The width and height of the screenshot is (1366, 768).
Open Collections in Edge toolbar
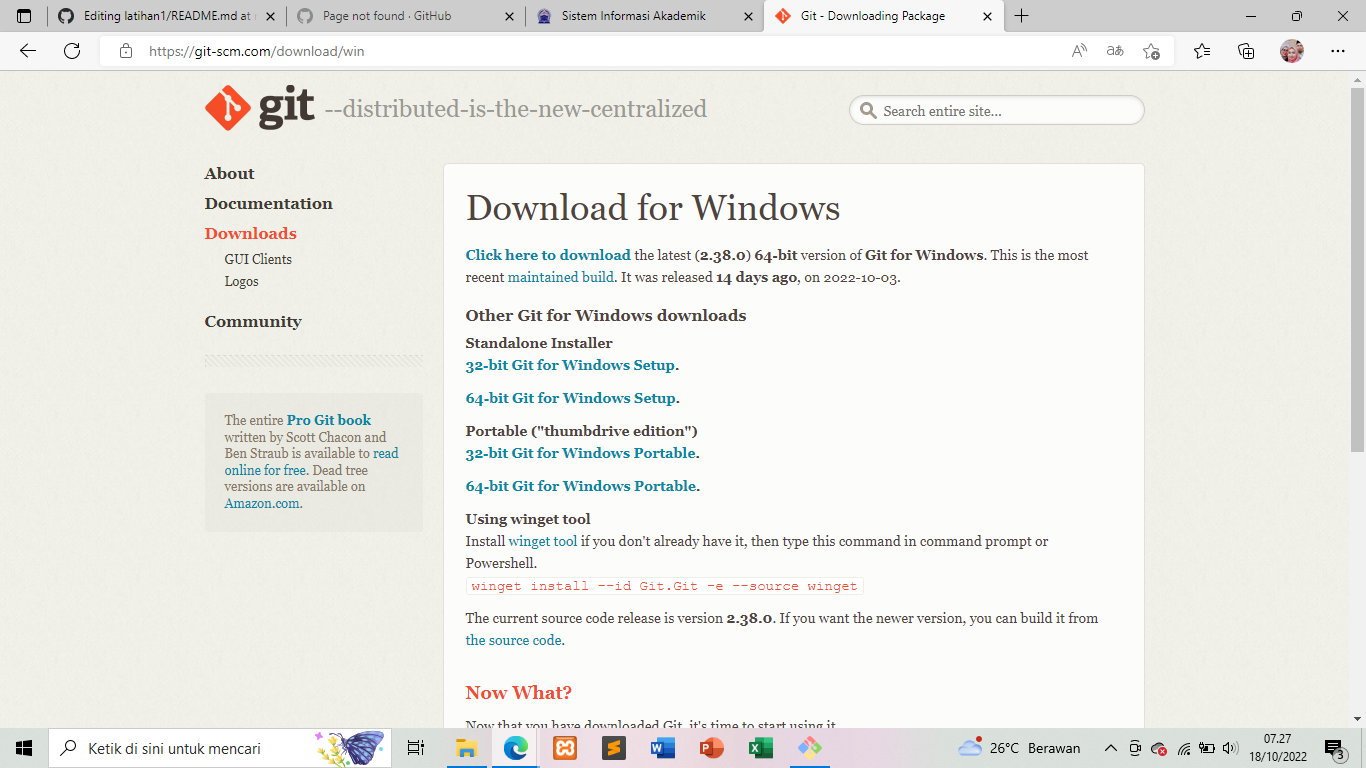point(1245,50)
